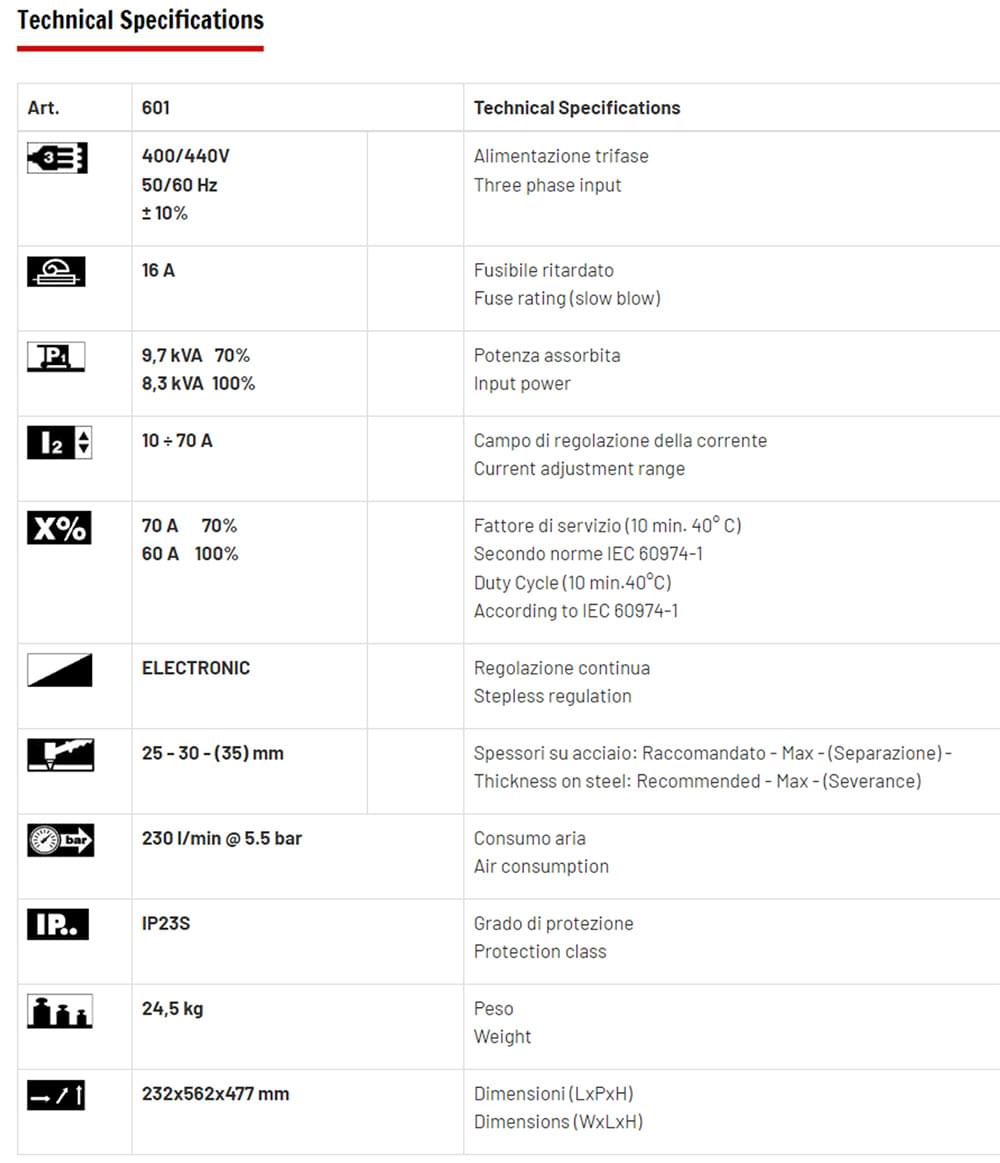Click the P1 input power icon

[x=57, y=357]
